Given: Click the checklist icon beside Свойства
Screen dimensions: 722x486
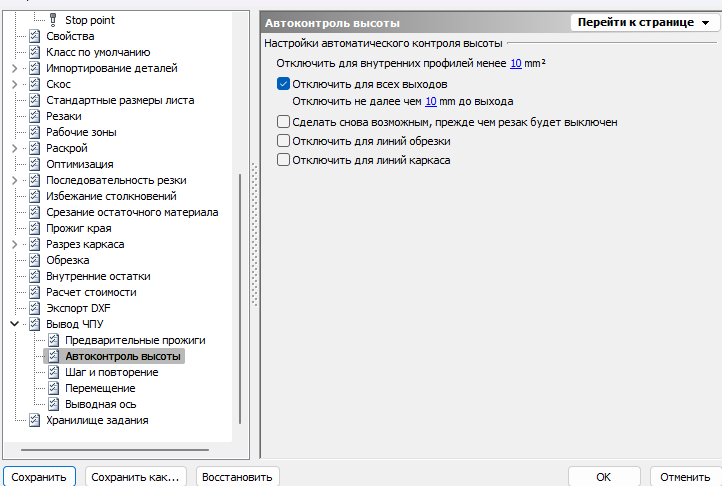Looking at the screenshot, I should (x=35, y=36).
